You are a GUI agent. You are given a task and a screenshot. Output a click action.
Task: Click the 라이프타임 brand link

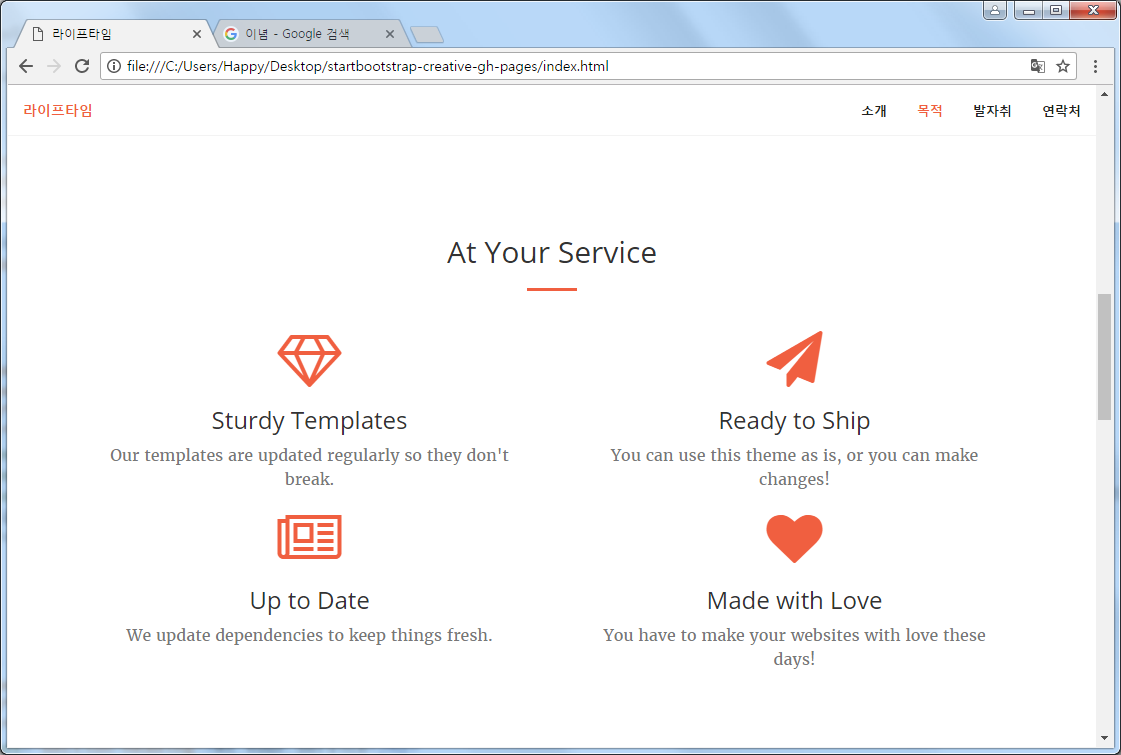click(x=58, y=111)
